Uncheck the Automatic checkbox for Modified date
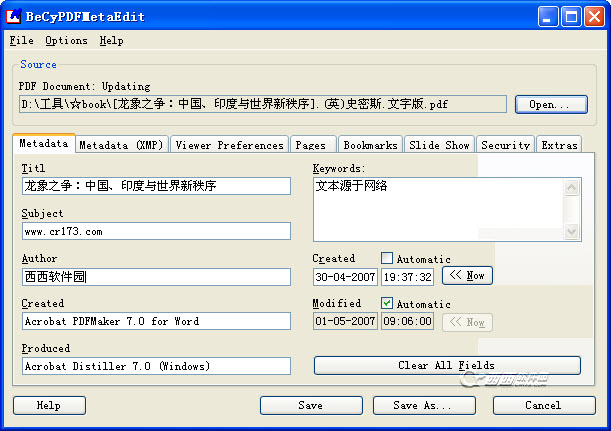 (387, 303)
